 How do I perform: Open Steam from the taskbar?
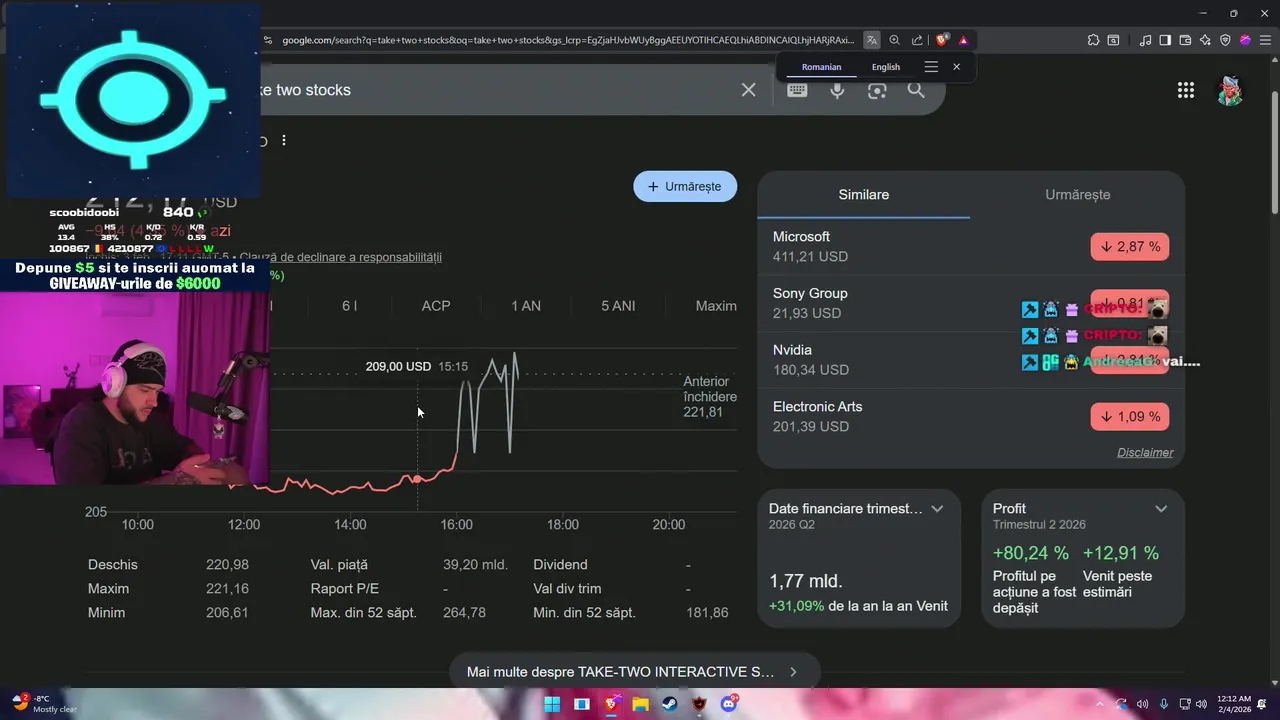click(670, 704)
